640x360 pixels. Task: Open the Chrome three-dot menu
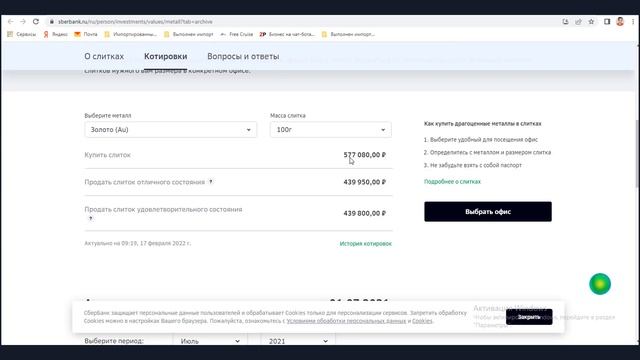point(633,22)
